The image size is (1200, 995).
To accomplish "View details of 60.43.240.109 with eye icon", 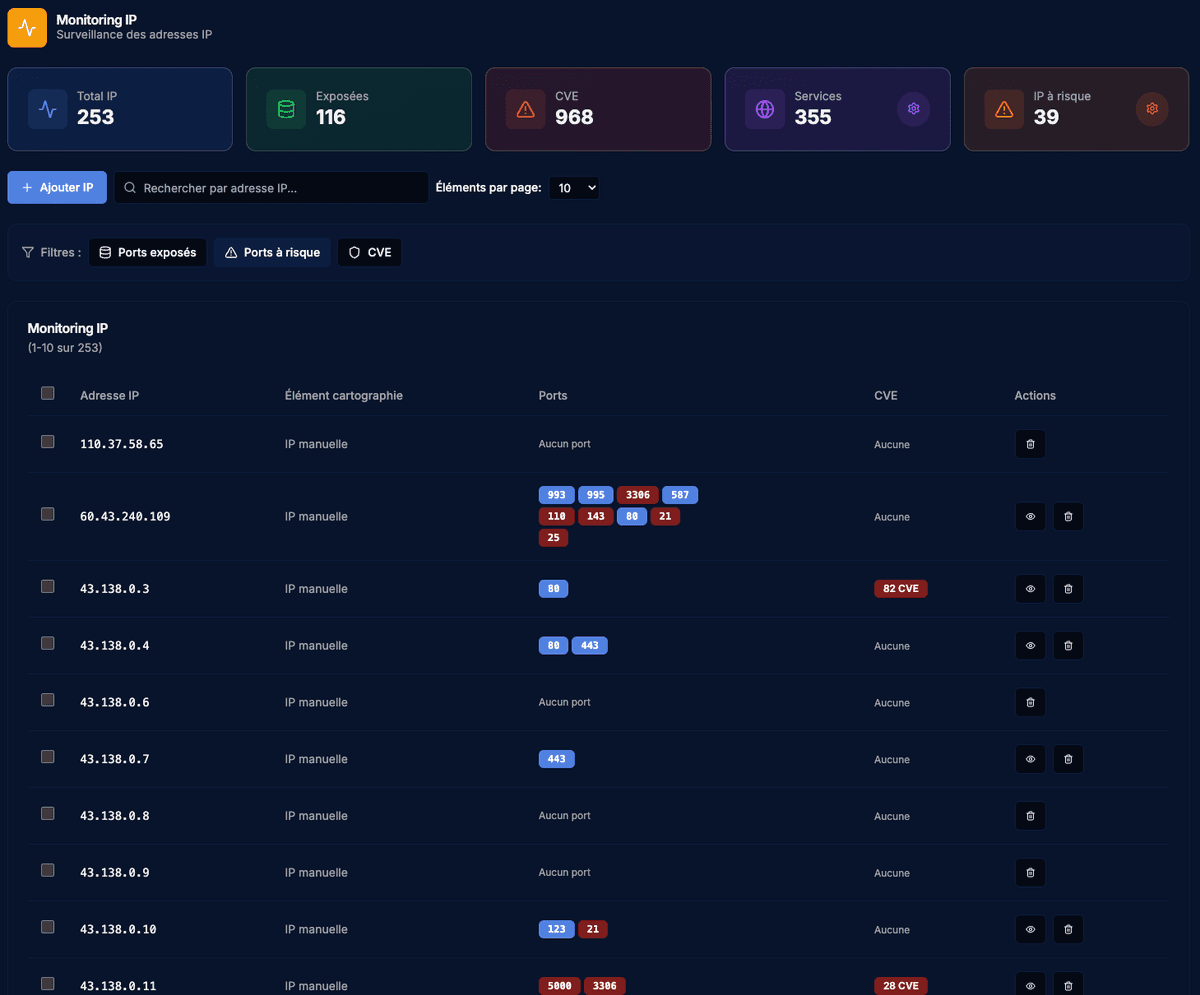I will pyautogui.click(x=1030, y=517).
